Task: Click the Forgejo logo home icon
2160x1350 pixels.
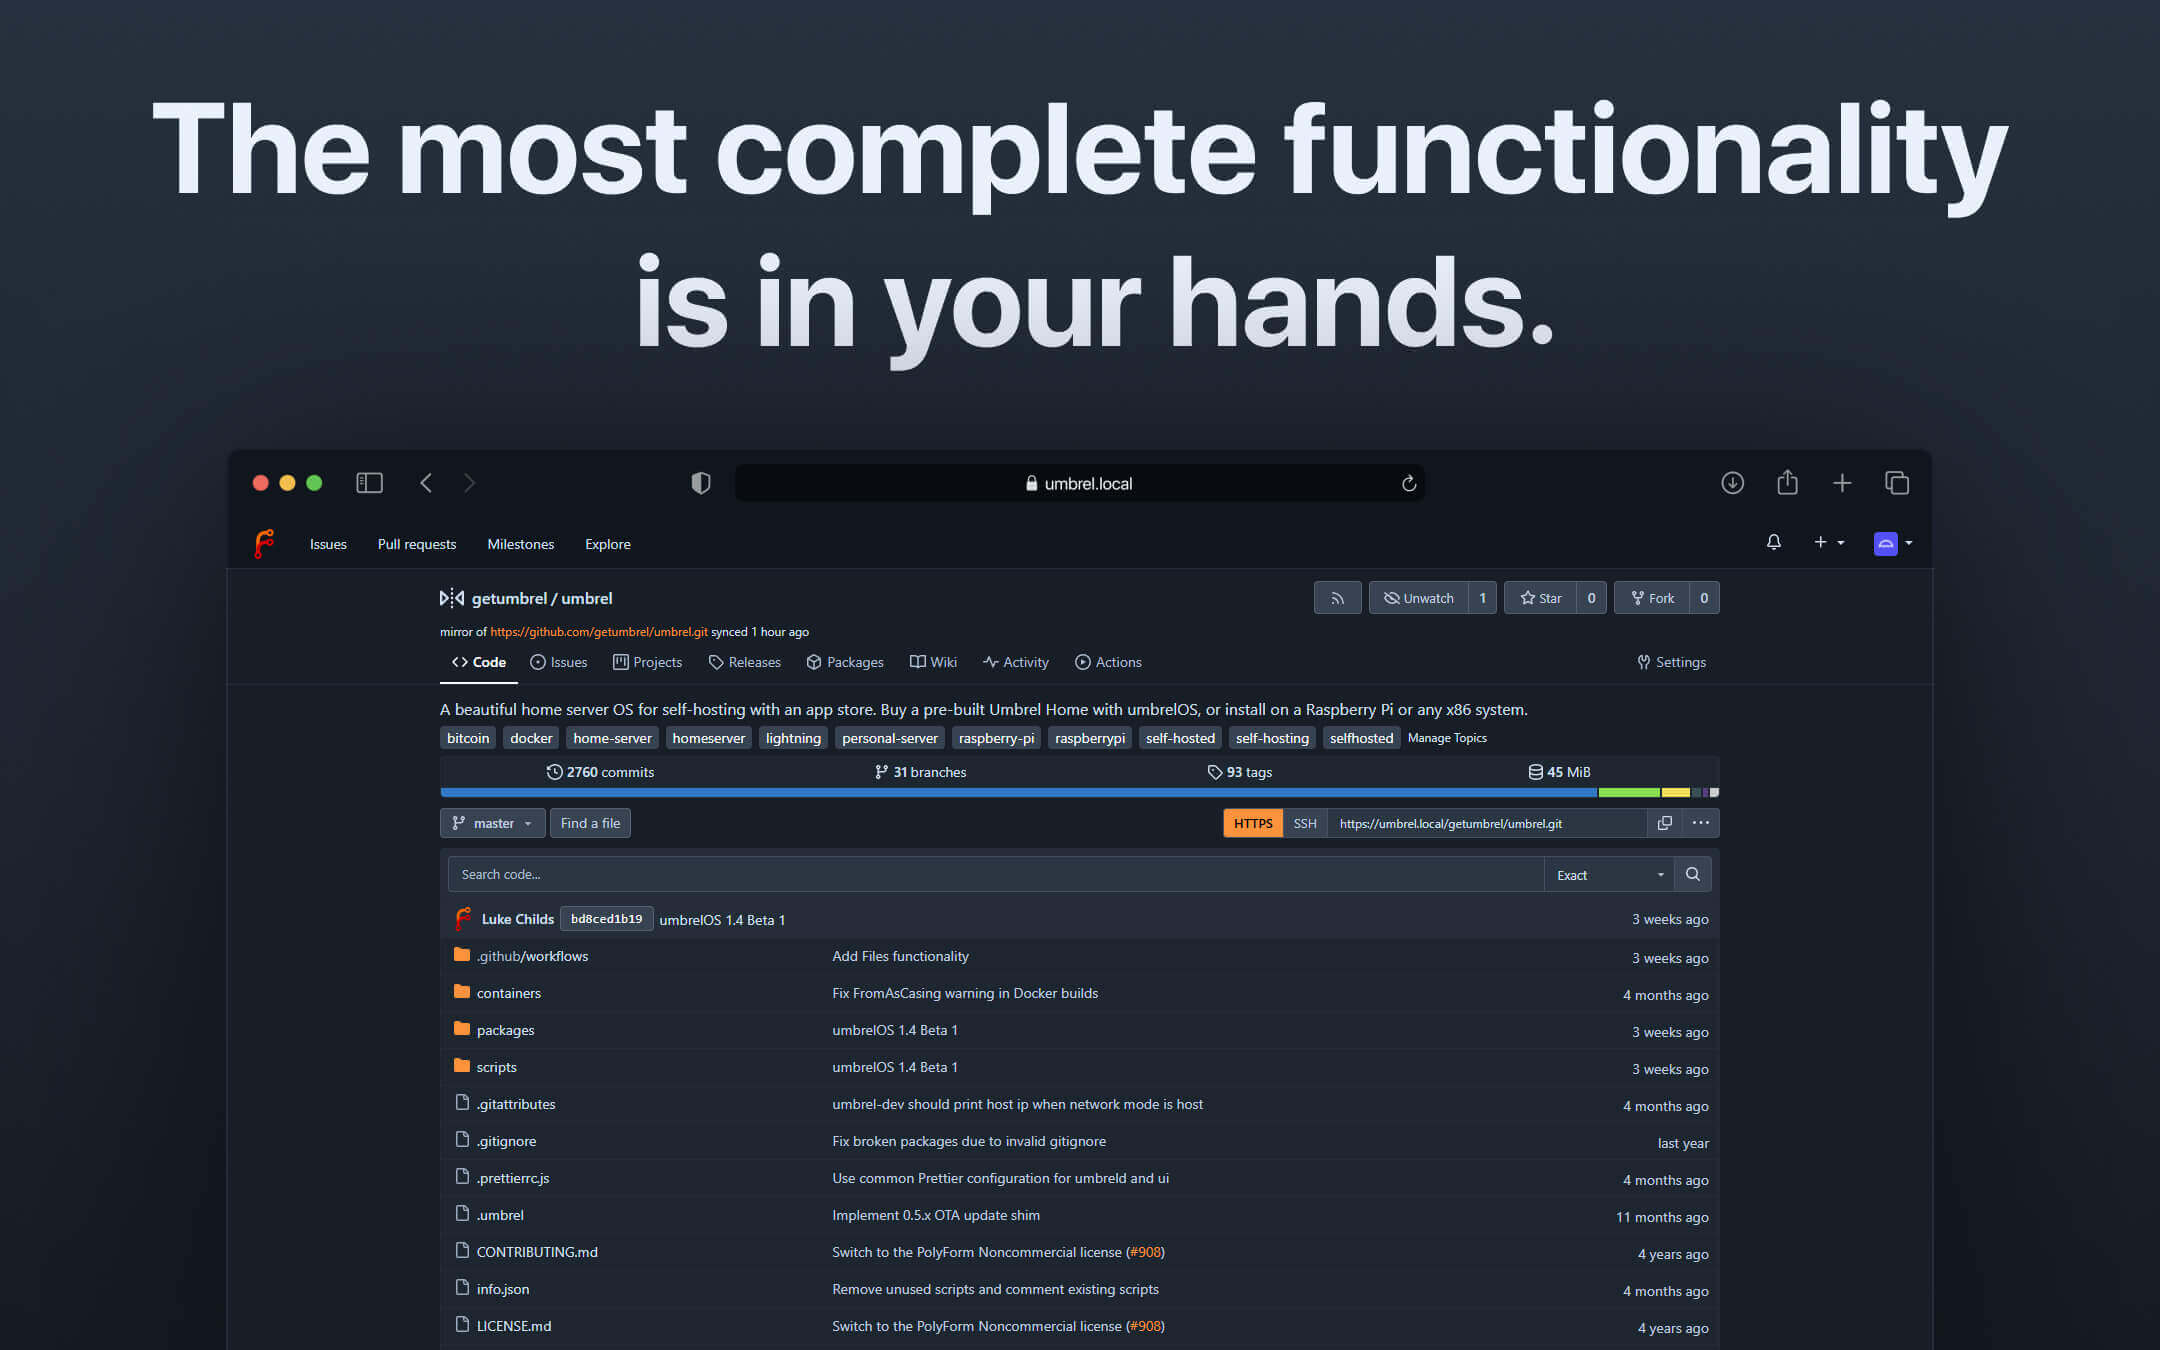Action: (264, 544)
